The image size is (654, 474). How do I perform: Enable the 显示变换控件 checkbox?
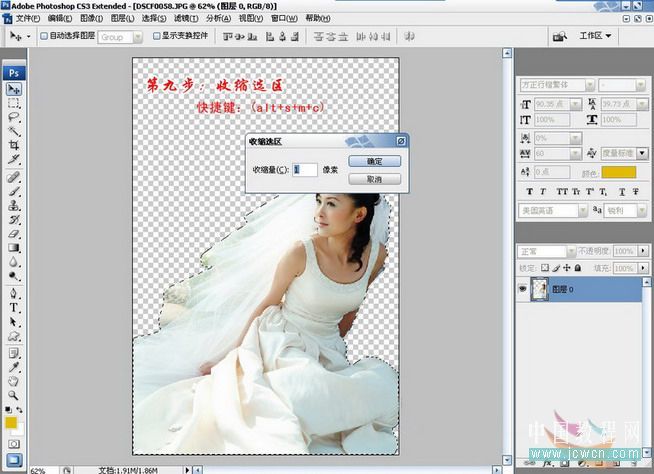pos(156,36)
